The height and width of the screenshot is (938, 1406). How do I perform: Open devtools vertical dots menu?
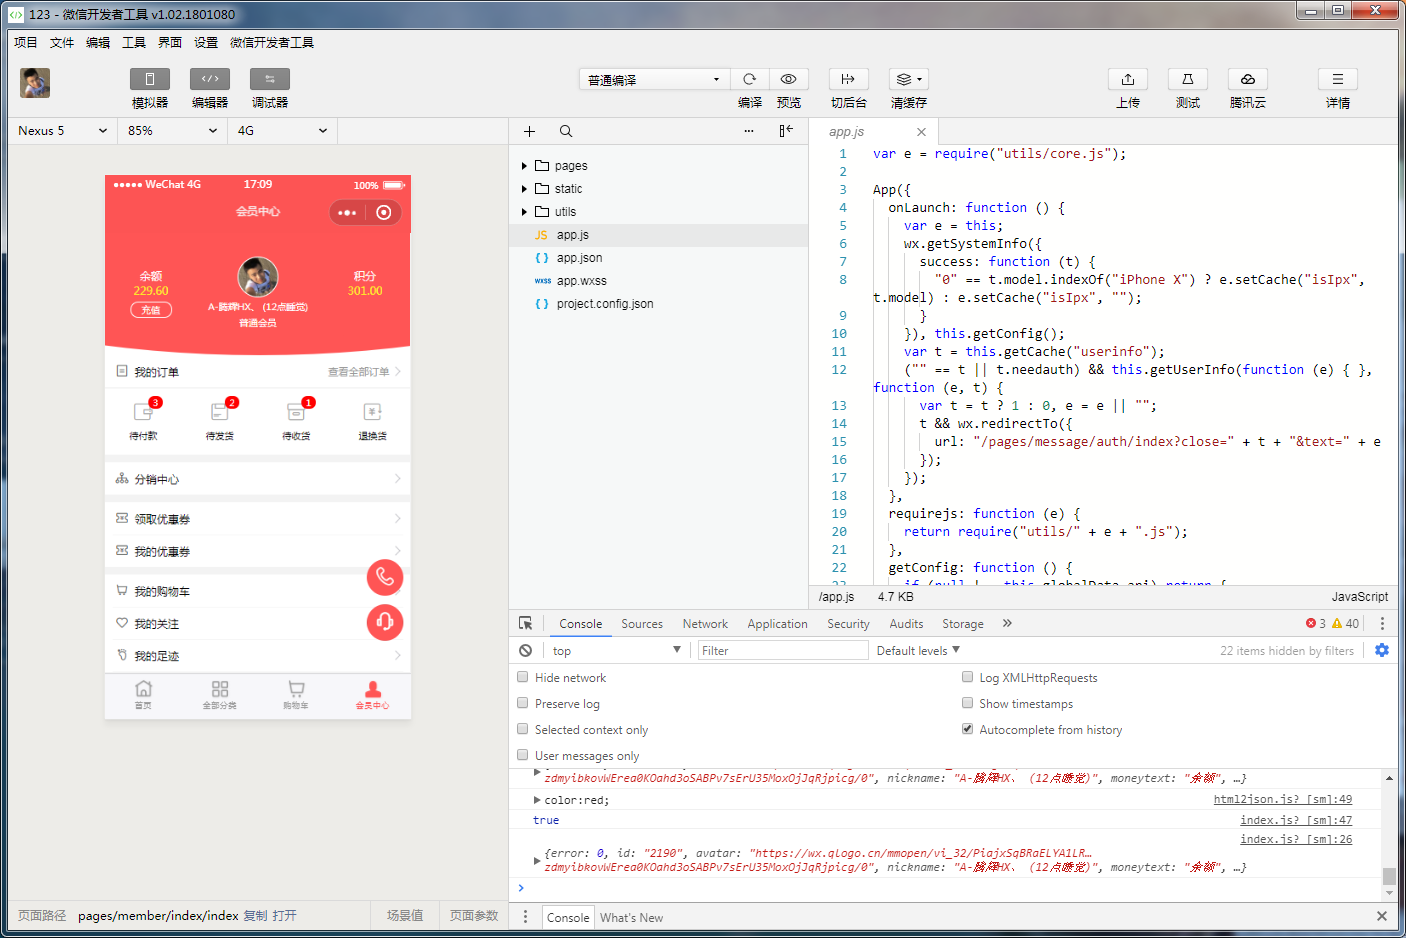pyautogui.click(x=1382, y=623)
